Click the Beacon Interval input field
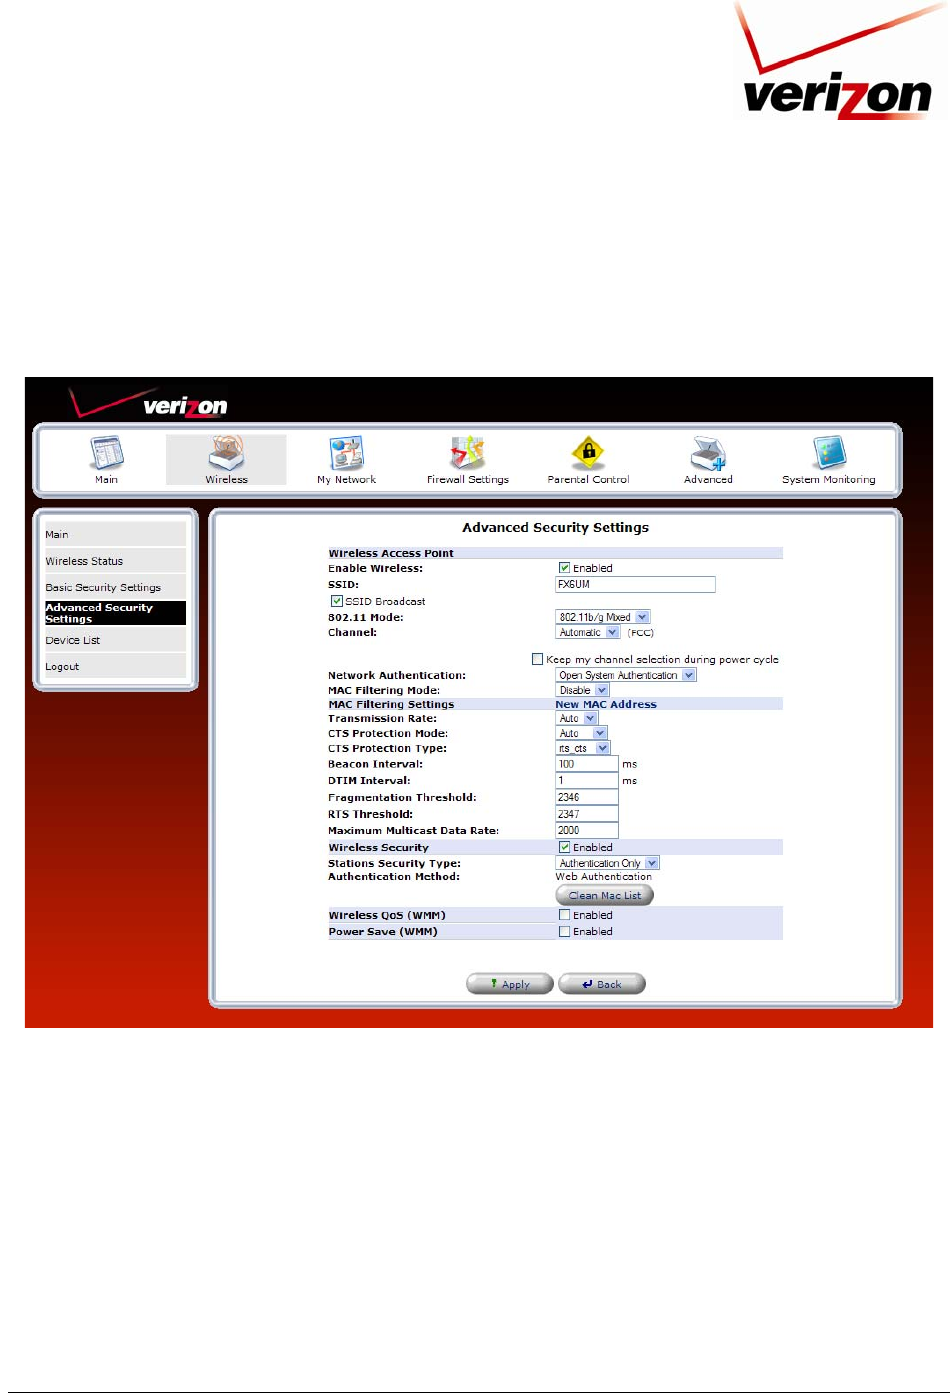950x1393 pixels. (587, 764)
